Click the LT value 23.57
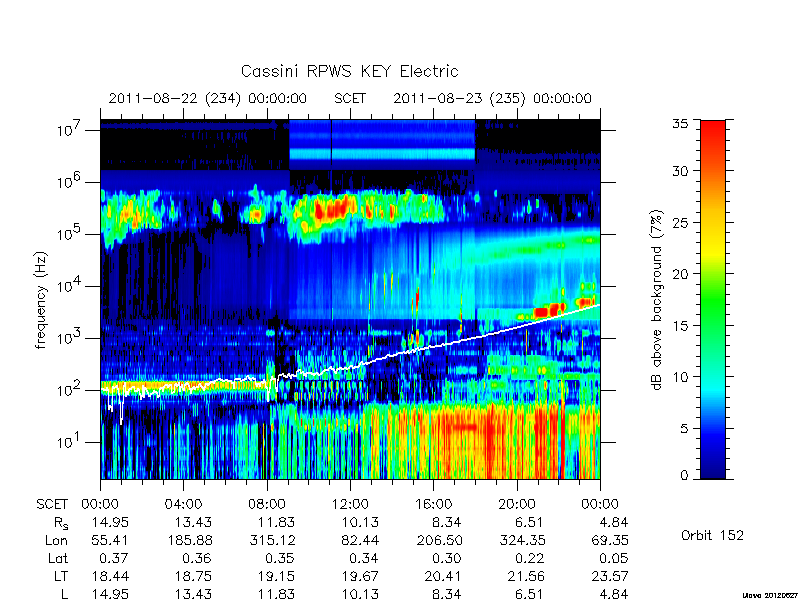This screenshot has height=600, width=800. 610,576
